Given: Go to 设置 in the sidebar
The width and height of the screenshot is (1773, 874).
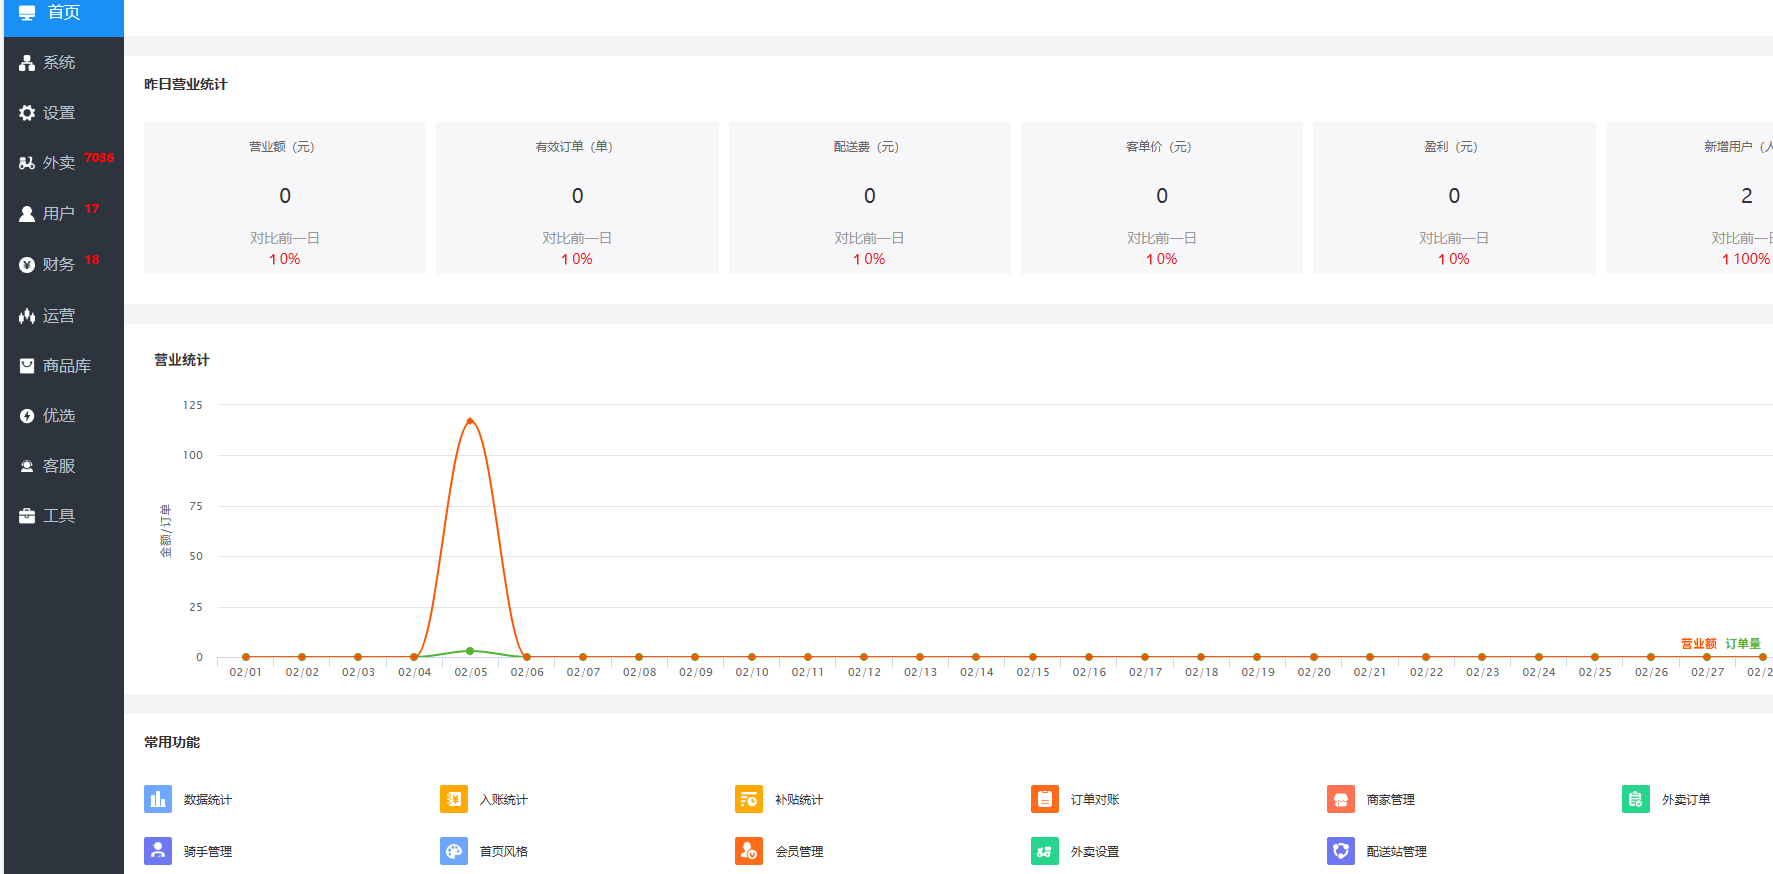Looking at the screenshot, I should pos(59,113).
